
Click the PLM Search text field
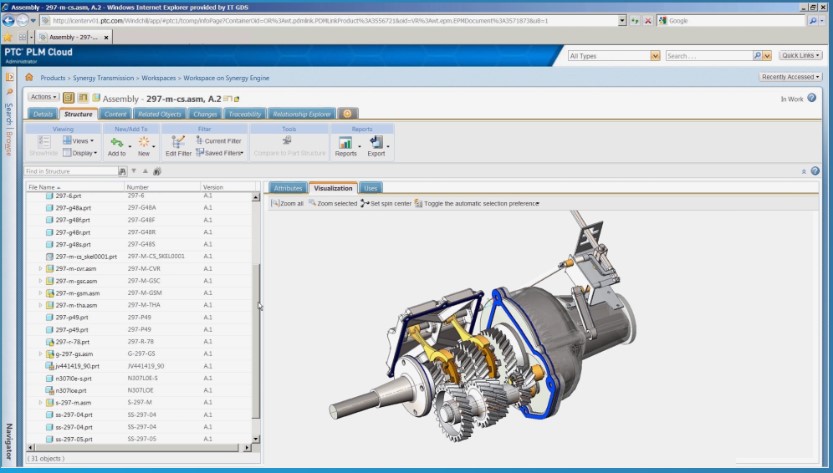[709, 56]
